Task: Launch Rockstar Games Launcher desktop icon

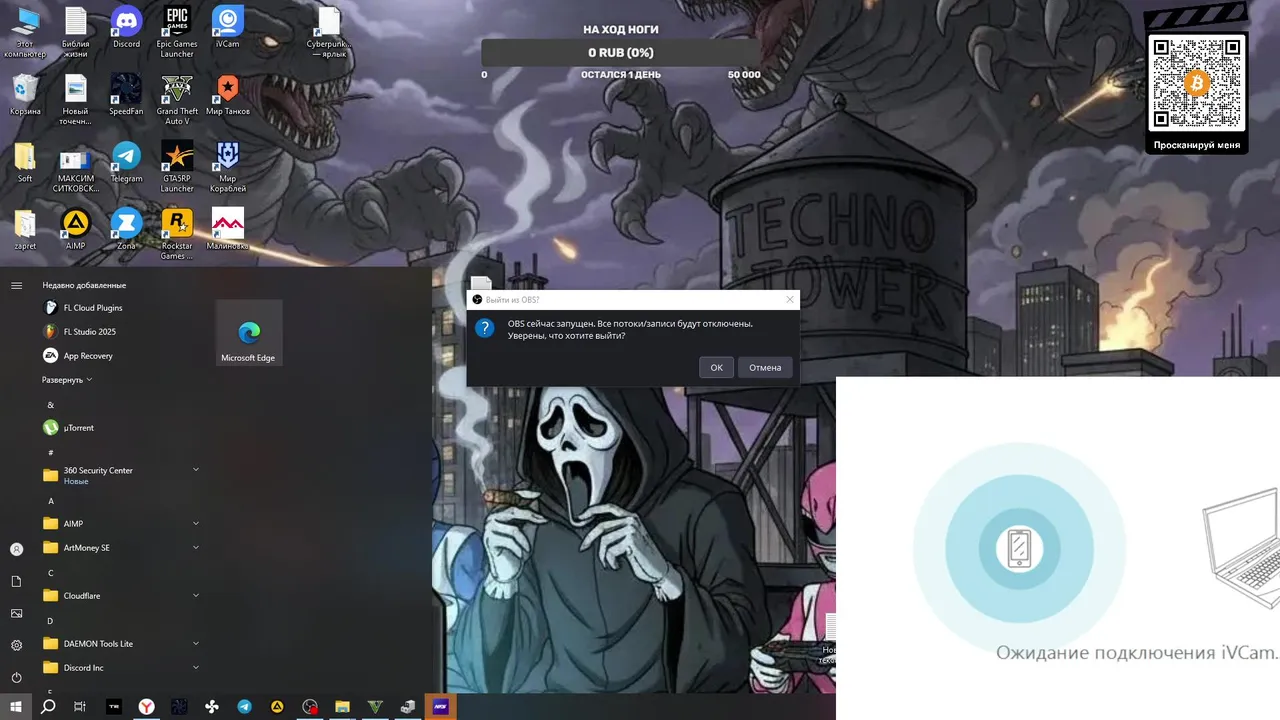Action: (177, 234)
